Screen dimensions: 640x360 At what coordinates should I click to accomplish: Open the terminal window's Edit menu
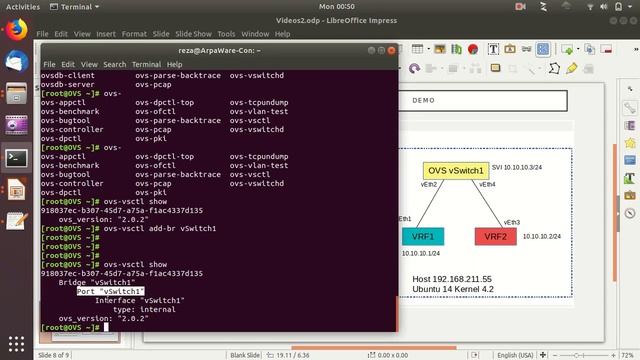[x=68, y=64]
